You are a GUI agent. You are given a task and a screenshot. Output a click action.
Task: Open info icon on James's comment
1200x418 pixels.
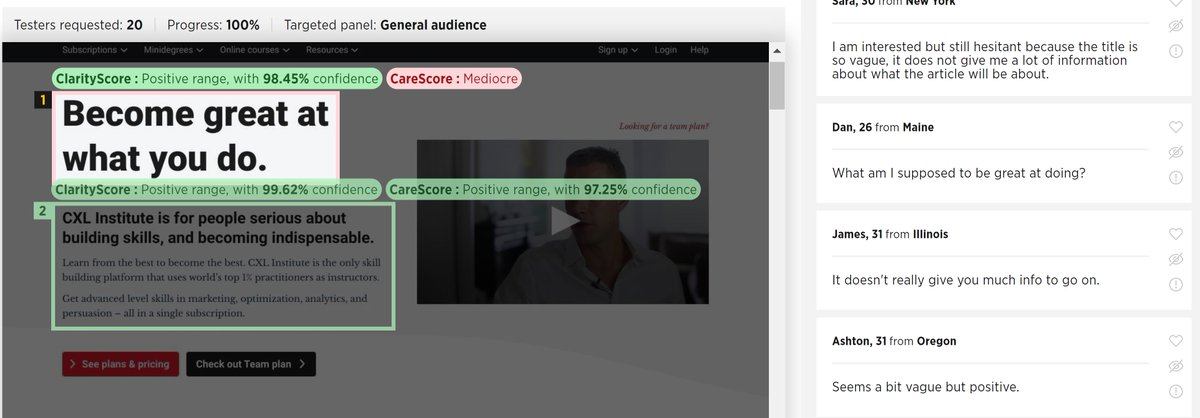[x=1176, y=285]
